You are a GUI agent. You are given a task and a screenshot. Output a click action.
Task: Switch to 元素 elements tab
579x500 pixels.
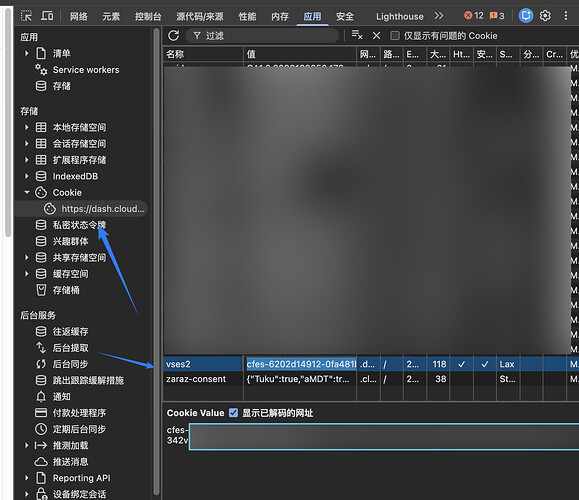(x=111, y=16)
